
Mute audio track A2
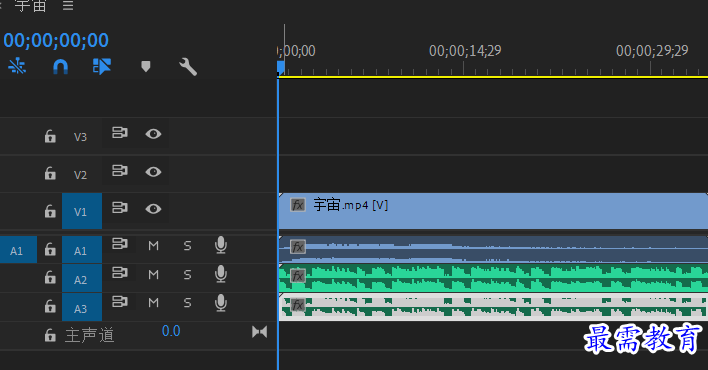click(154, 275)
